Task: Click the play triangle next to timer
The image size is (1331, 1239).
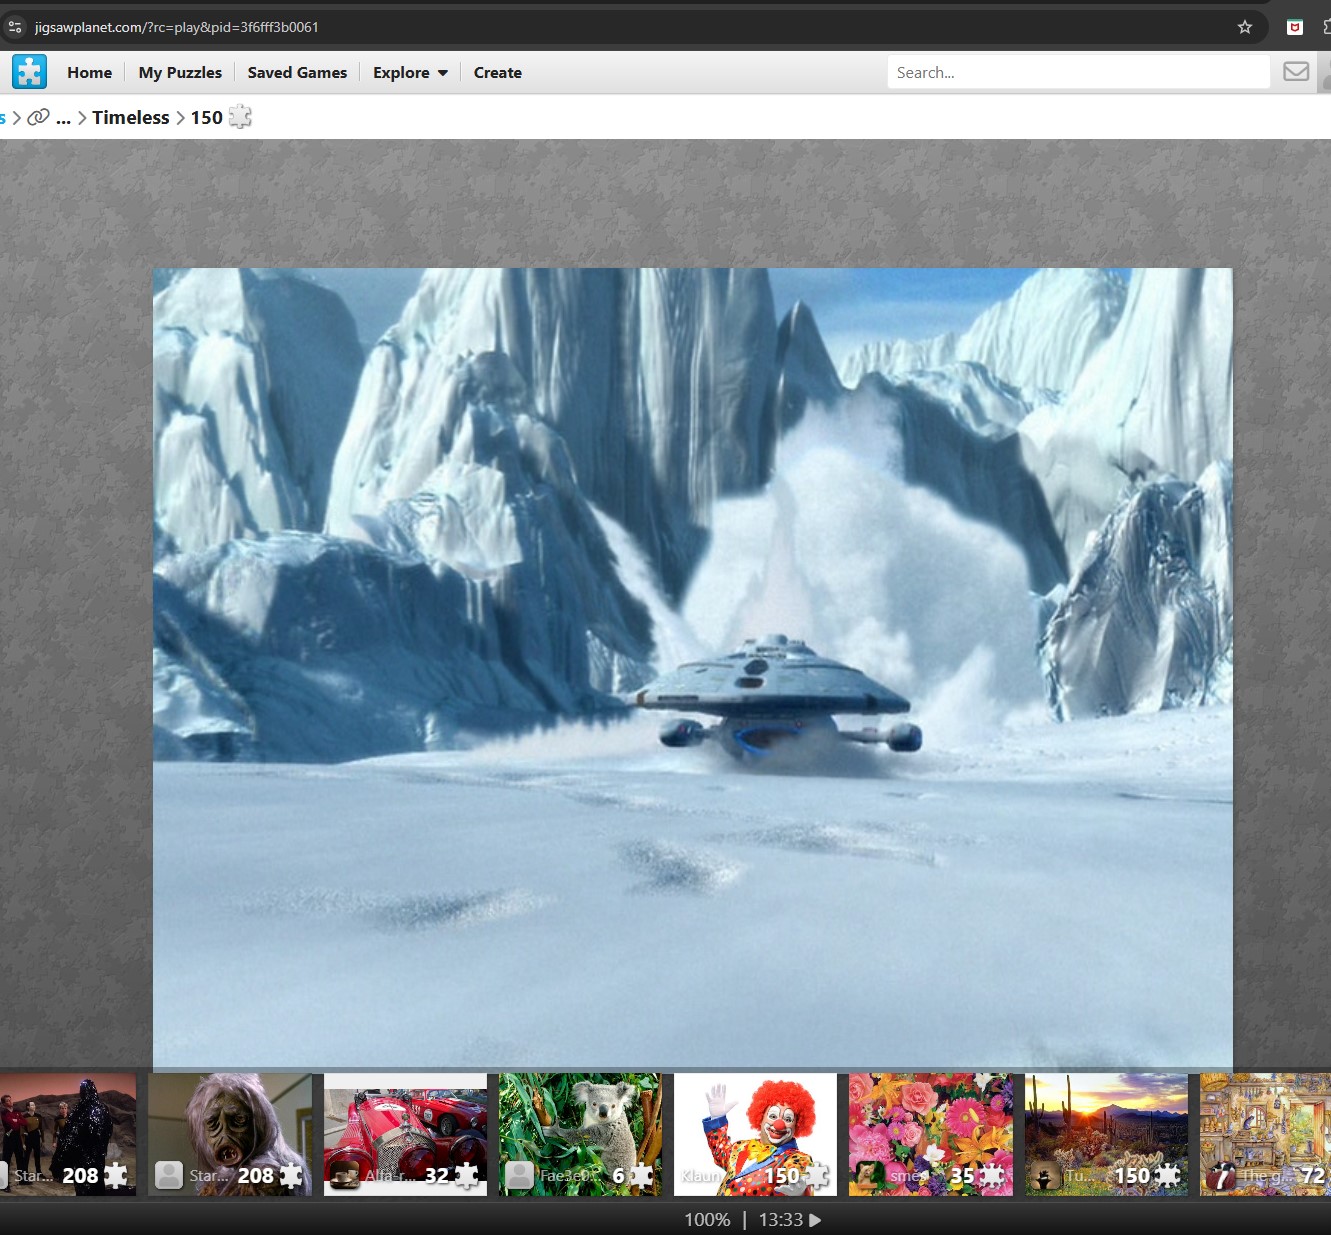Action: 815,1220
